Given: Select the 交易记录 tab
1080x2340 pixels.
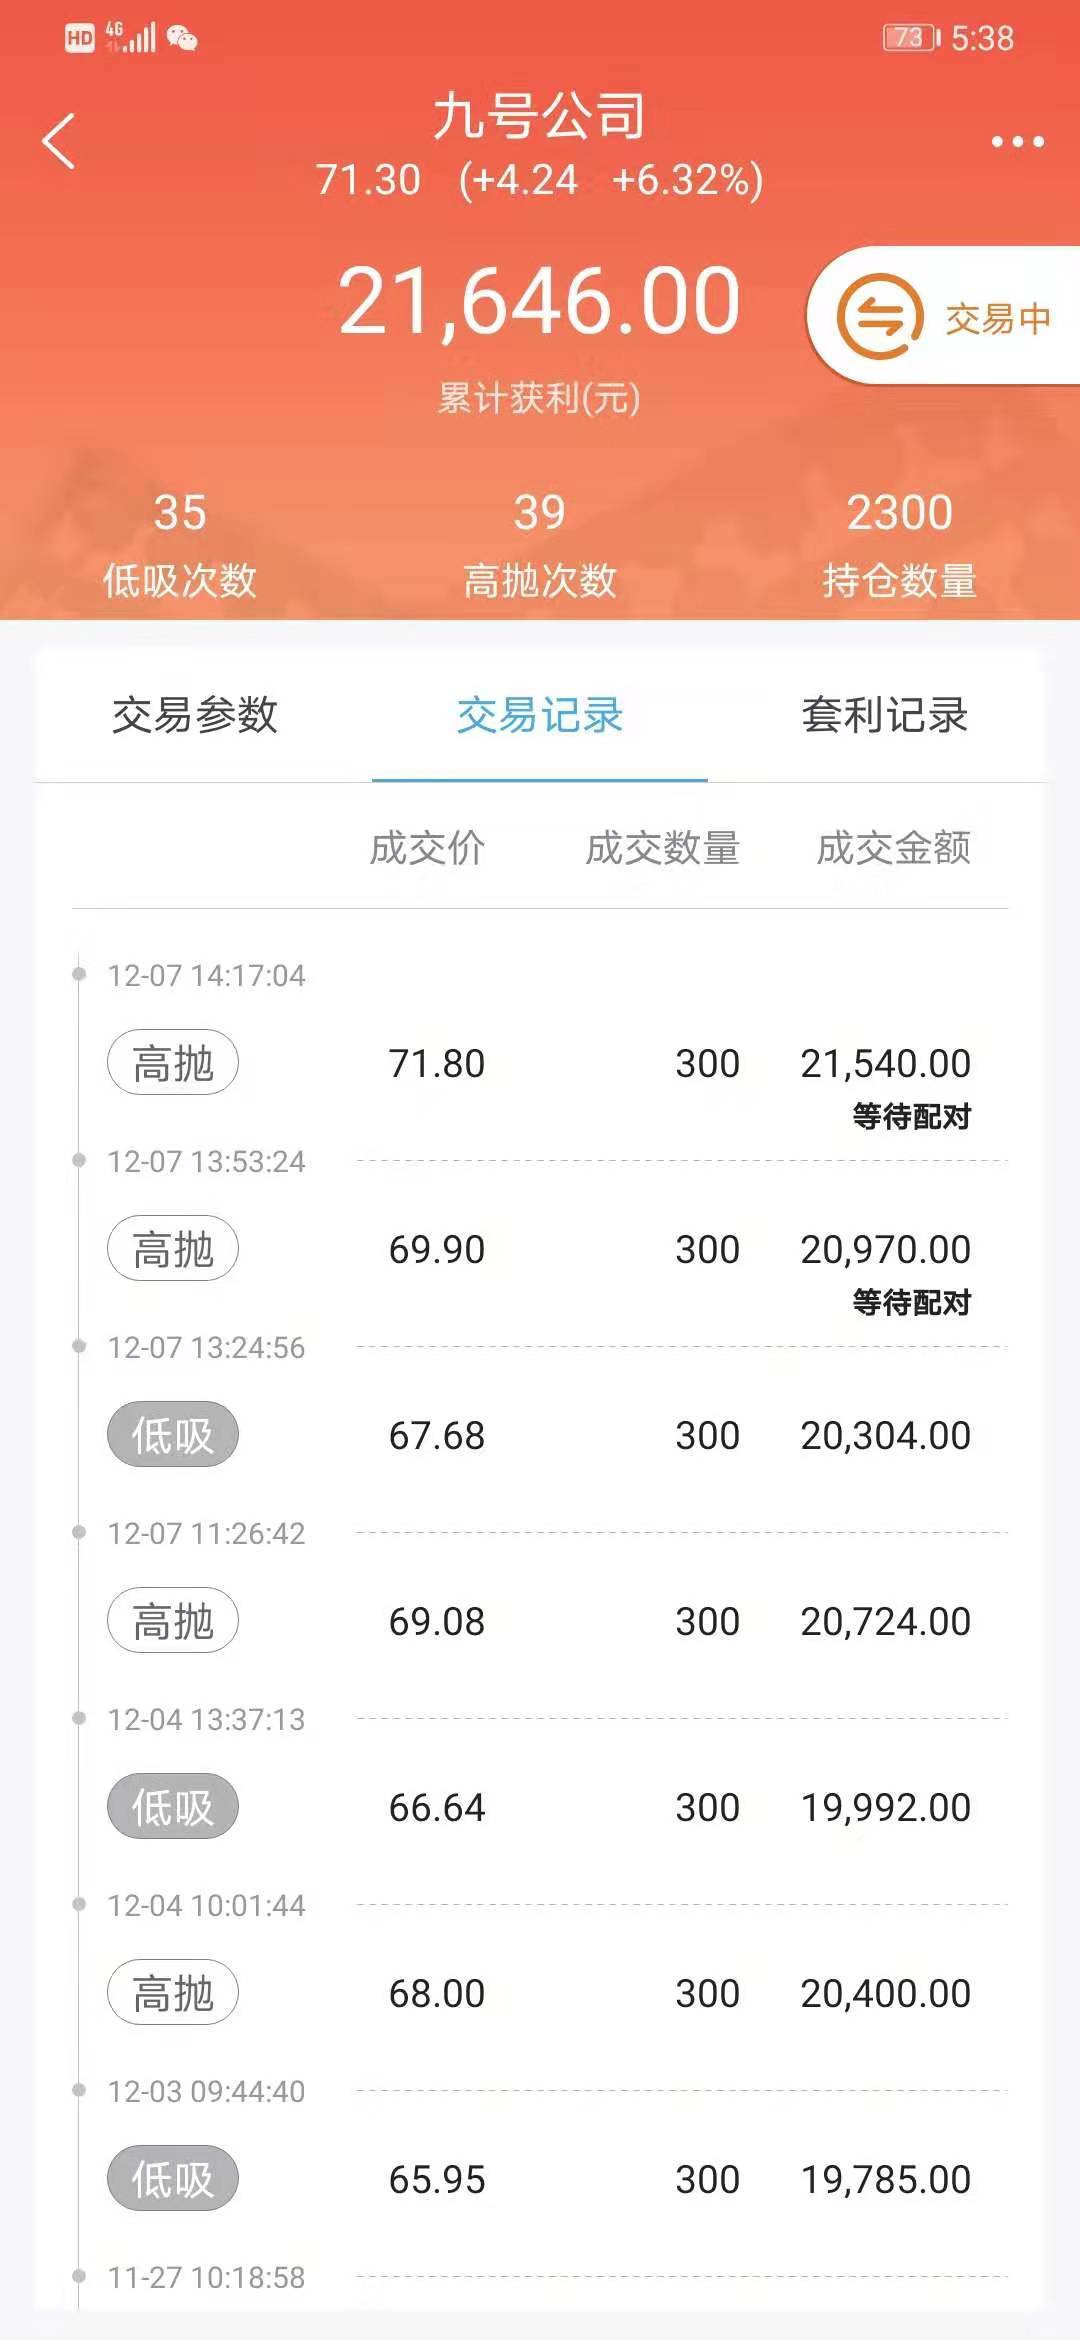Looking at the screenshot, I should 540,716.
